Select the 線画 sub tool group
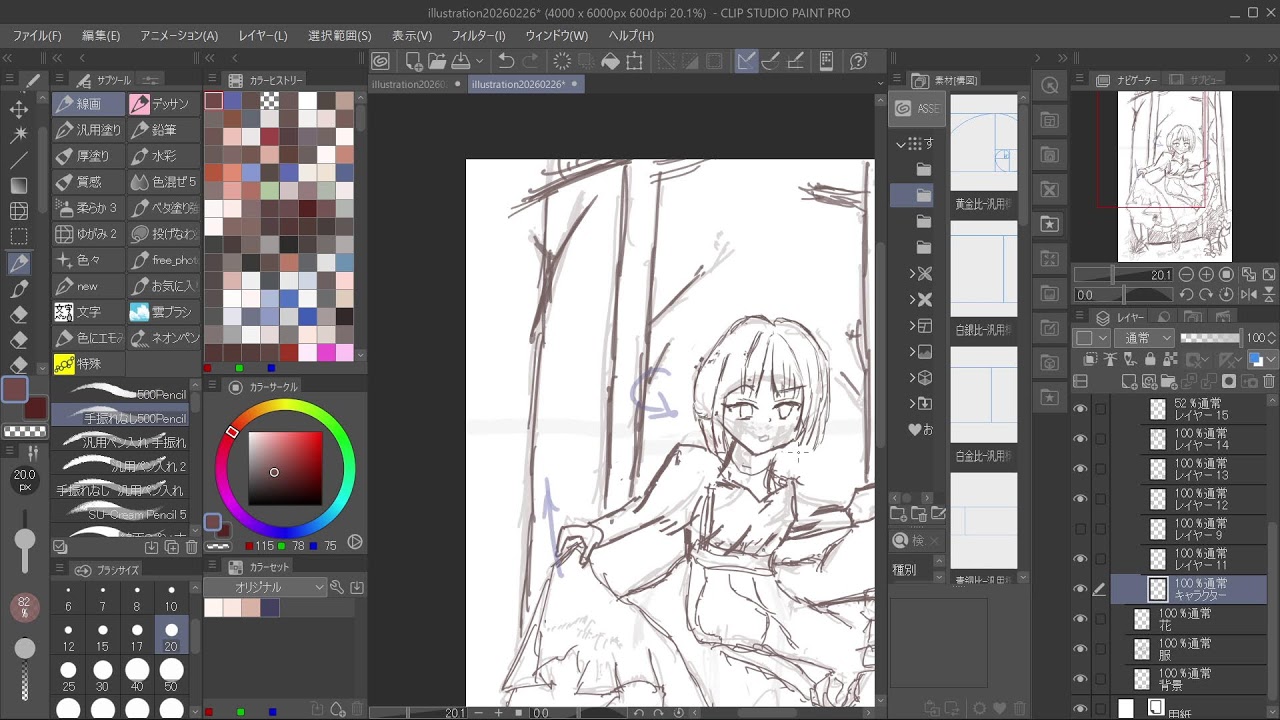 89,103
